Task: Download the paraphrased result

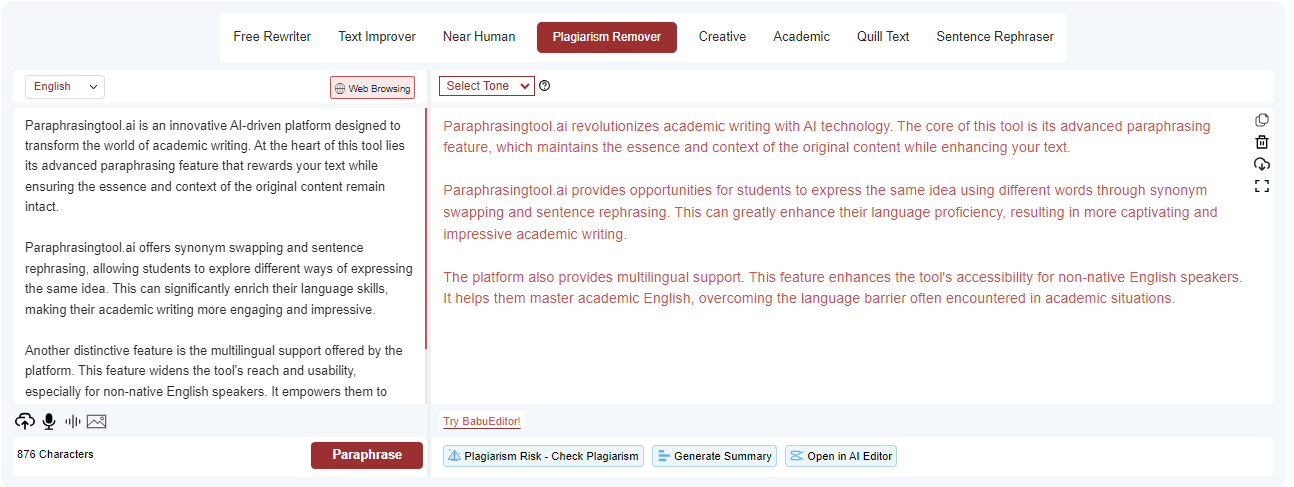Action: tap(1262, 164)
